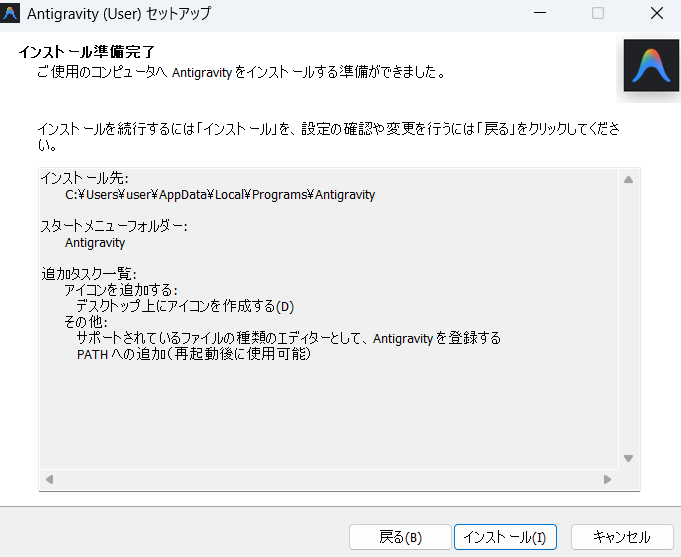
Task: Click the disabled maximize button
Action: (598, 14)
